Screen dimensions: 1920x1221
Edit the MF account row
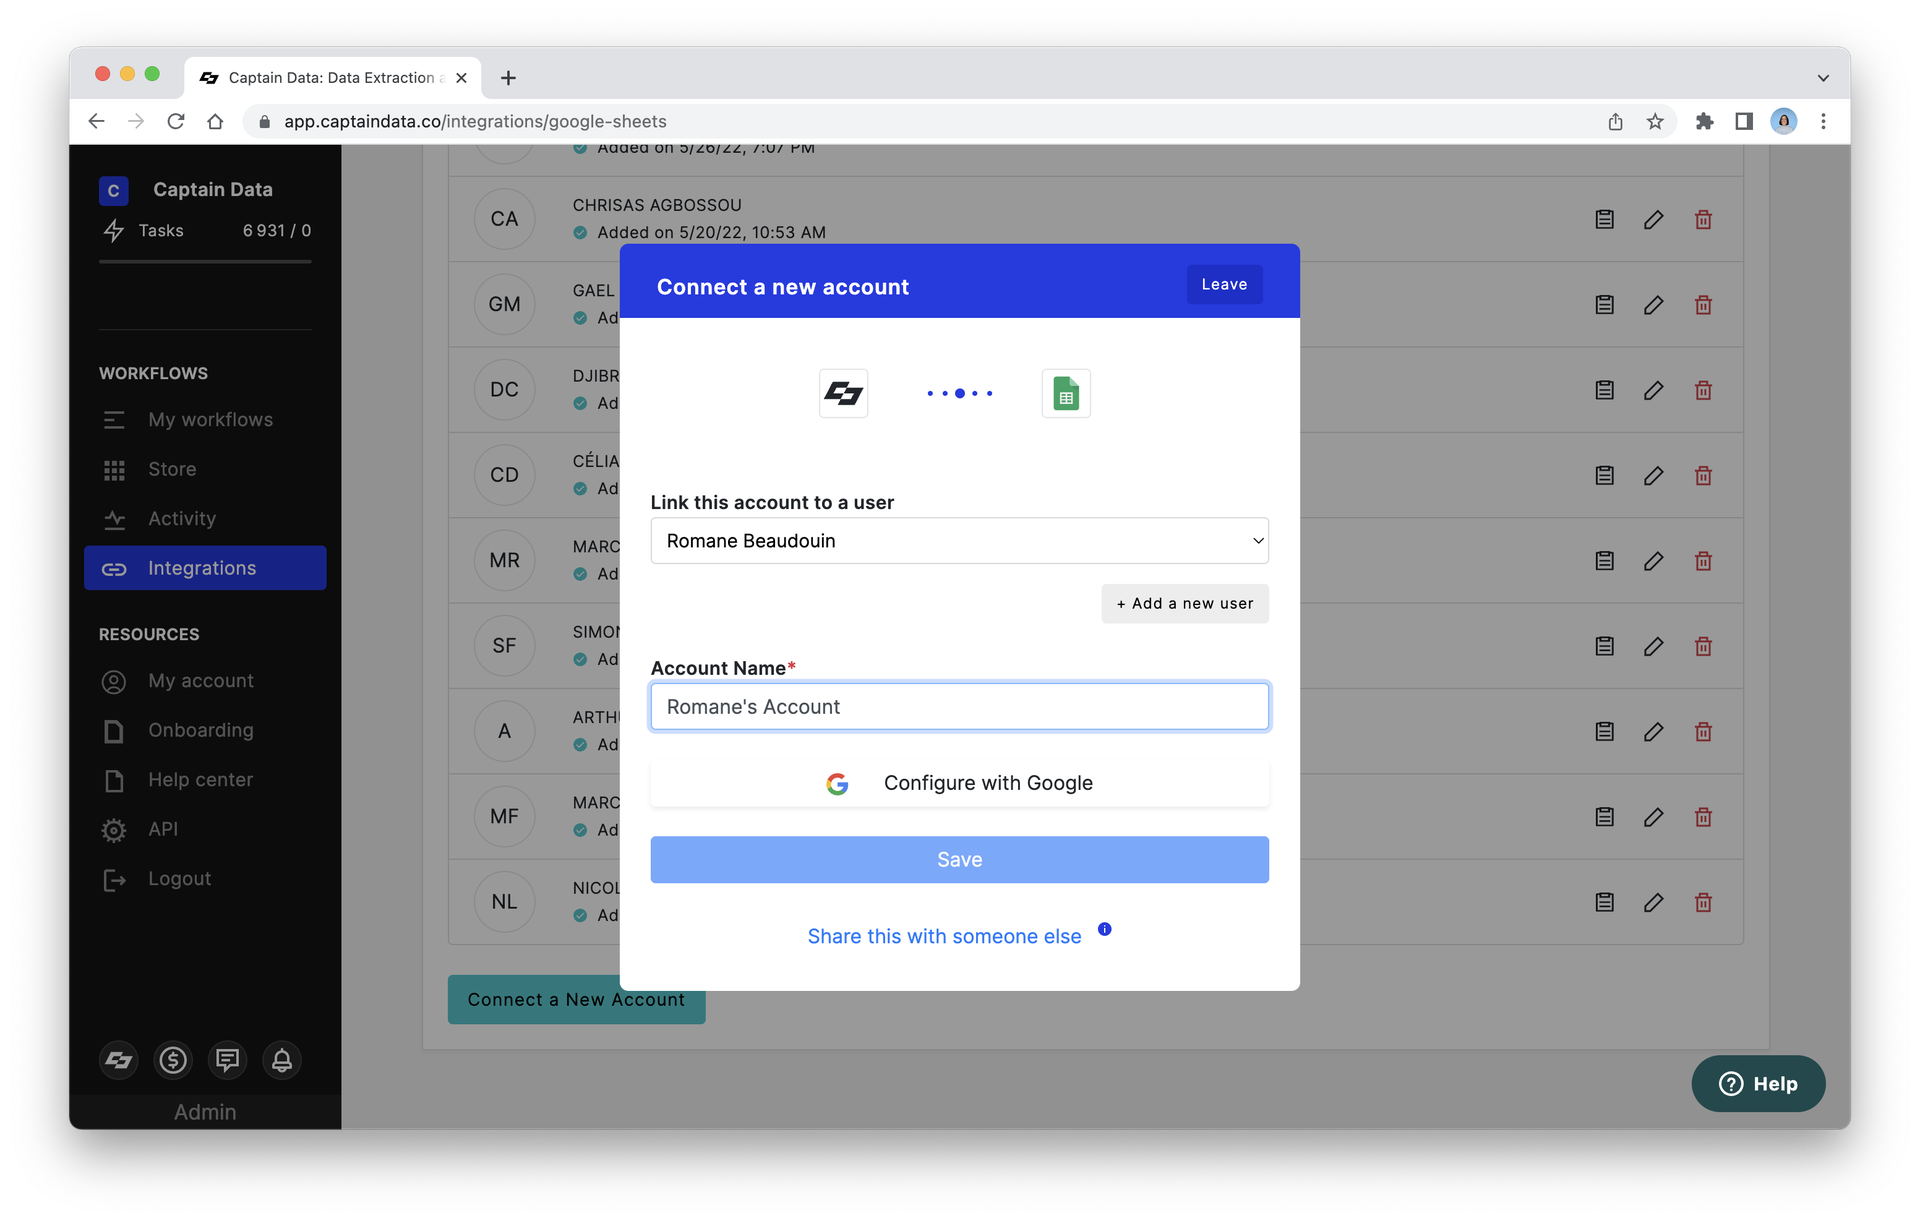[x=1654, y=817]
